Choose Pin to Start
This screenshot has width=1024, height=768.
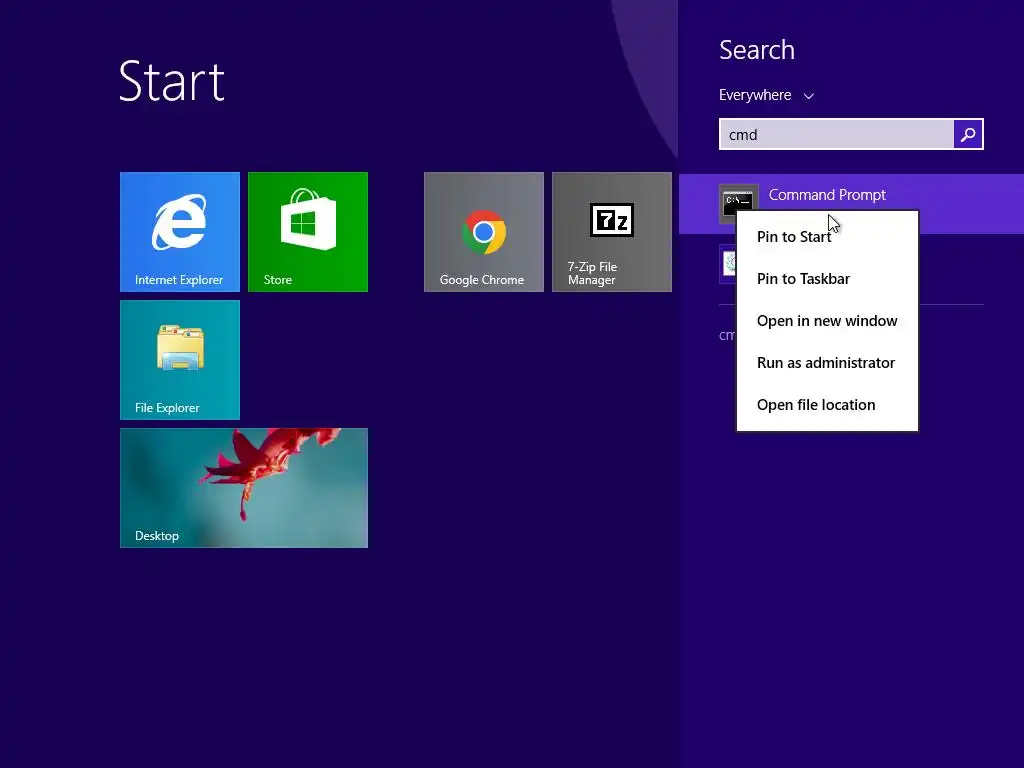coord(827,236)
